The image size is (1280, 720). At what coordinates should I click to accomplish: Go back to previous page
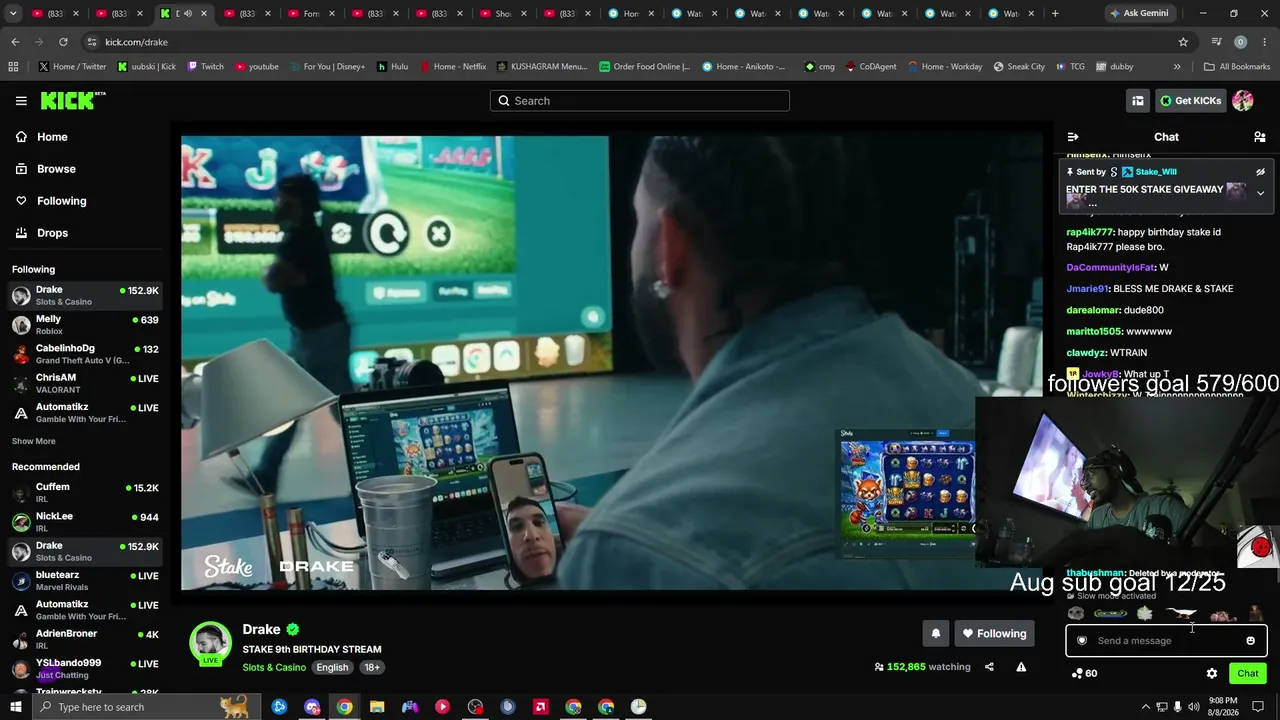[15, 42]
